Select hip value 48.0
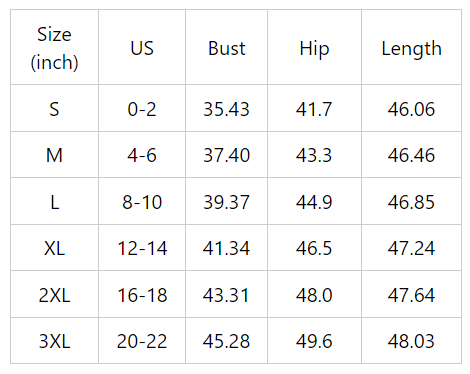The image size is (470, 374). tap(314, 294)
